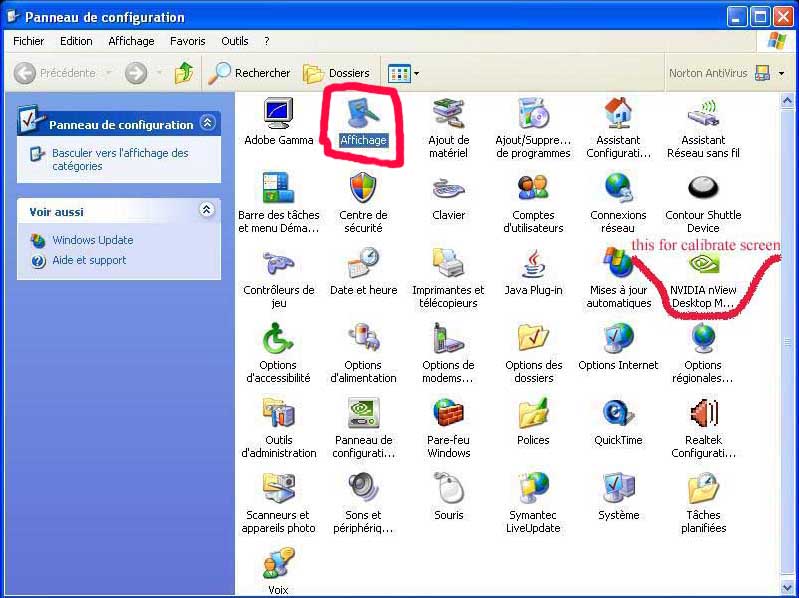The image size is (799, 598).
Task: Open Barre des tâches et menu Démarrer
Action: pyautogui.click(x=278, y=203)
